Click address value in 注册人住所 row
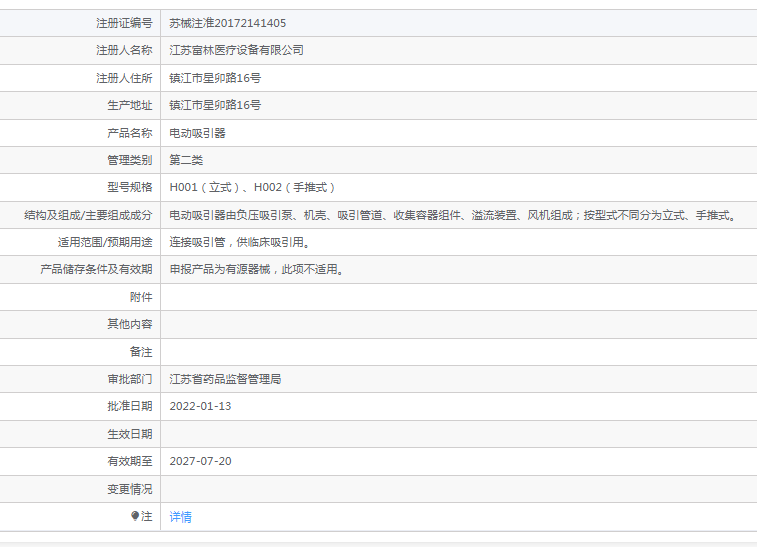The image size is (757, 547). coord(215,78)
